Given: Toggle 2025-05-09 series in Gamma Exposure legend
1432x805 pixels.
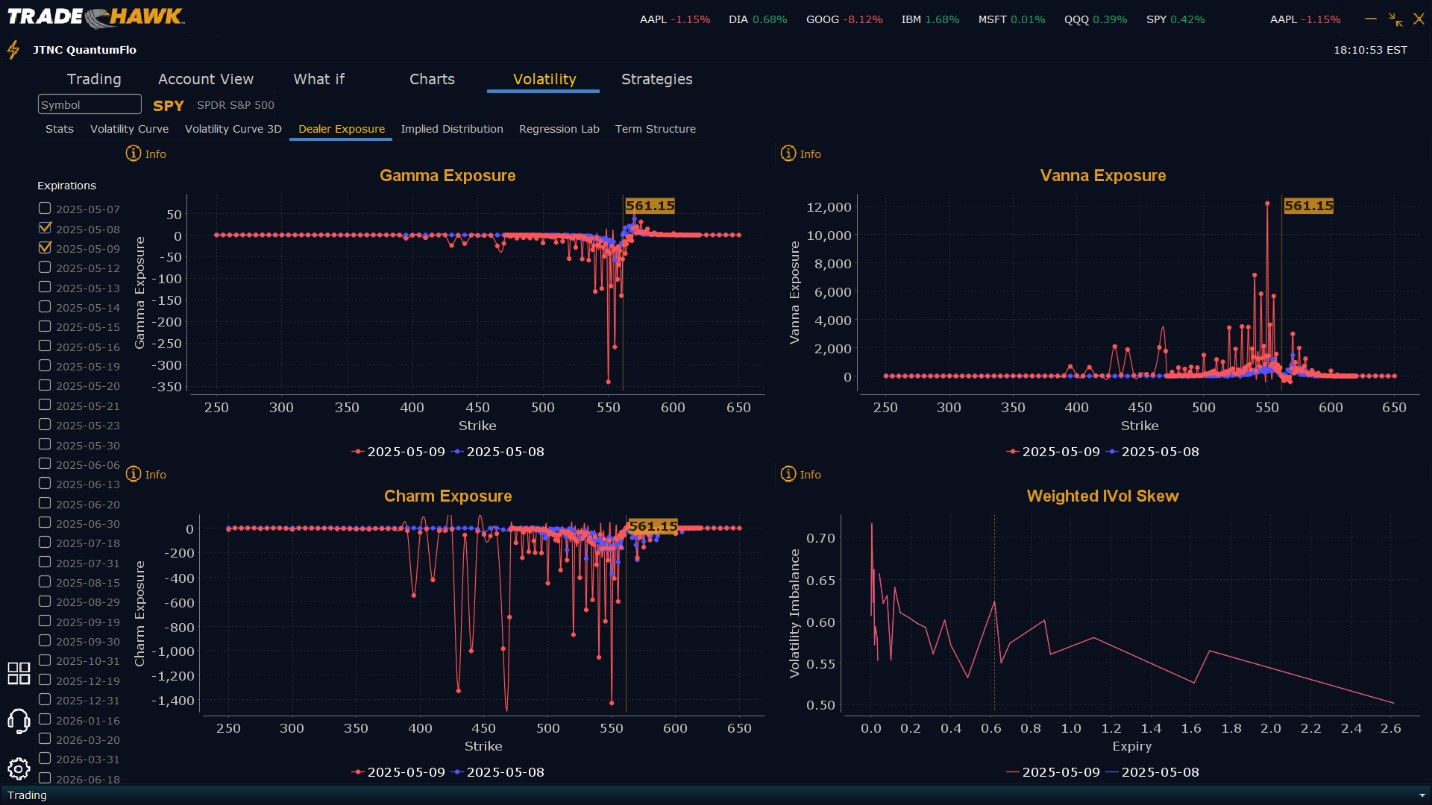Looking at the screenshot, I should click(x=398, y=451).
